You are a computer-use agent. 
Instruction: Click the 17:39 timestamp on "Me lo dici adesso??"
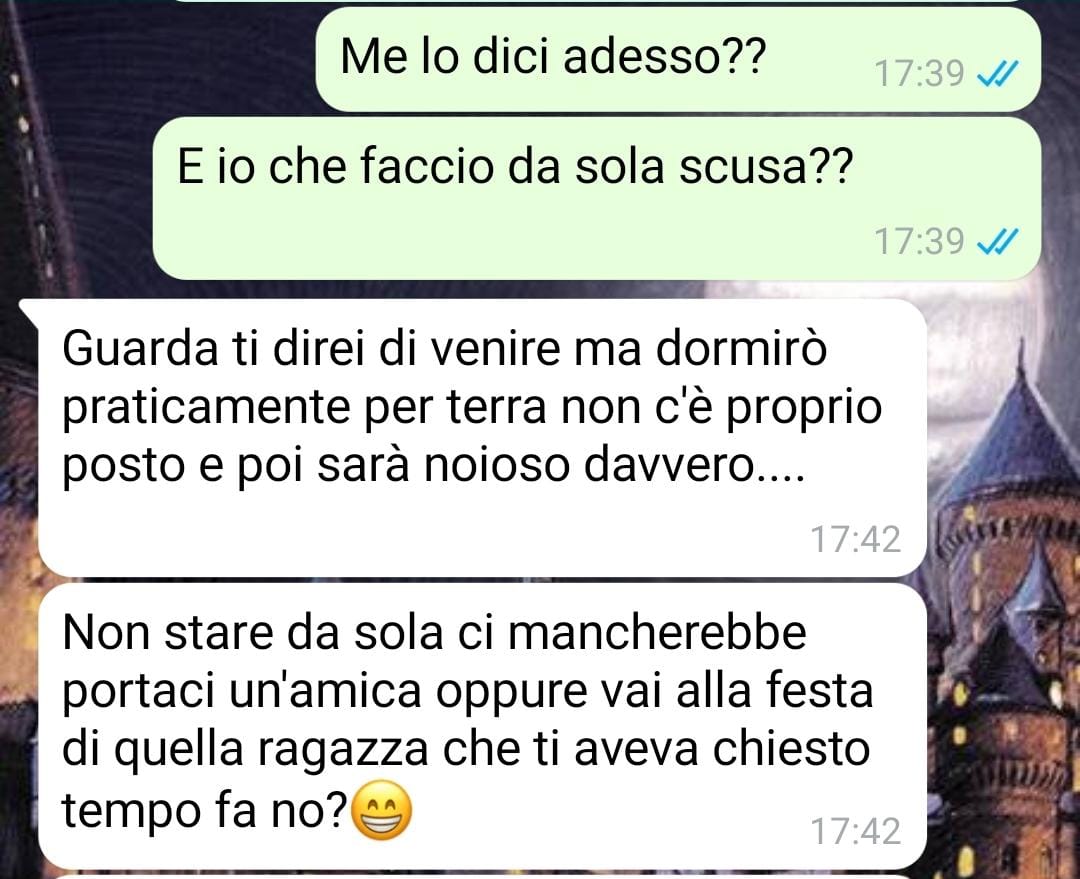[x=919, y=73]
